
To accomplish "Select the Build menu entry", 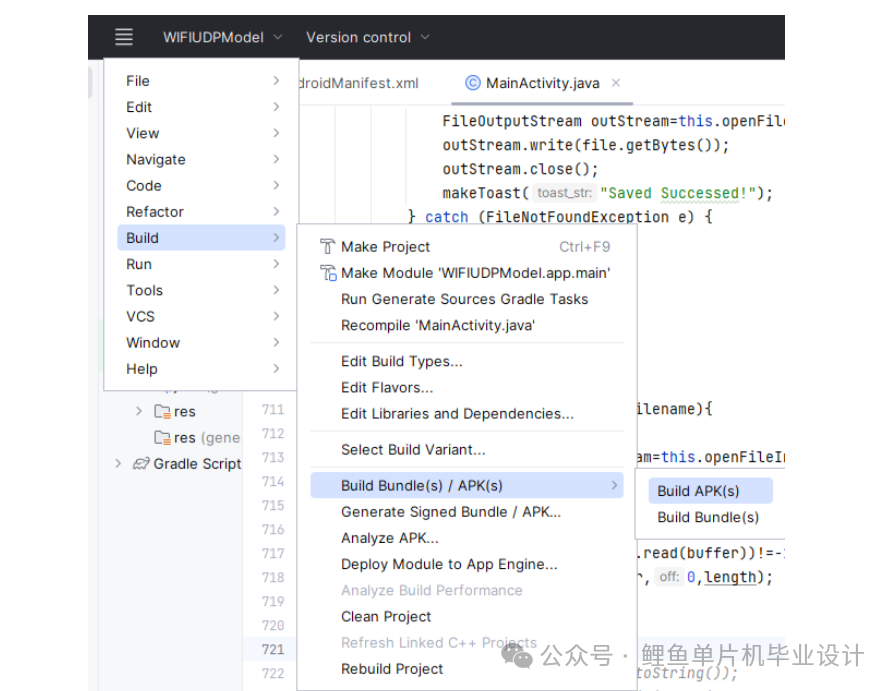I will 201,238.
